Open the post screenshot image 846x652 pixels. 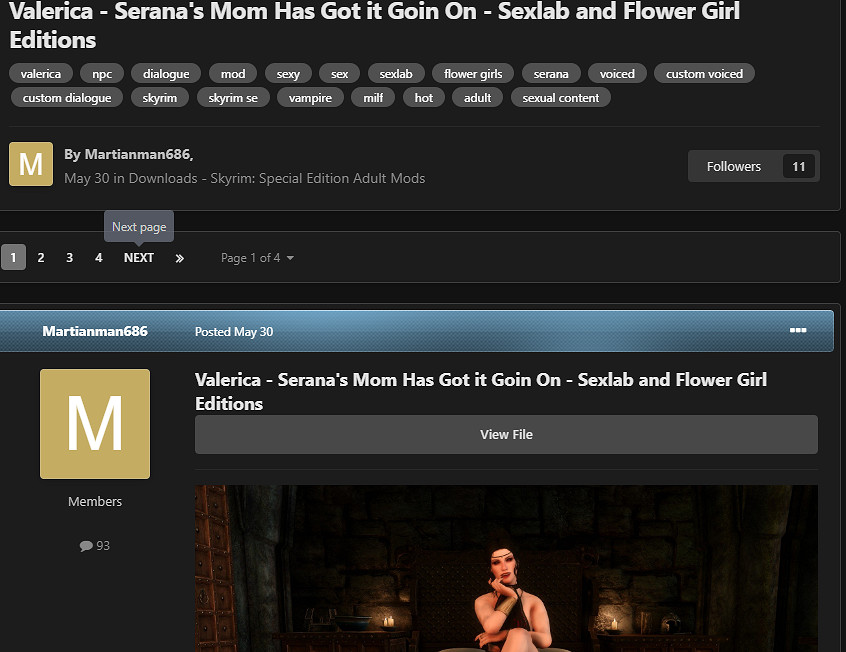[506, 568]
